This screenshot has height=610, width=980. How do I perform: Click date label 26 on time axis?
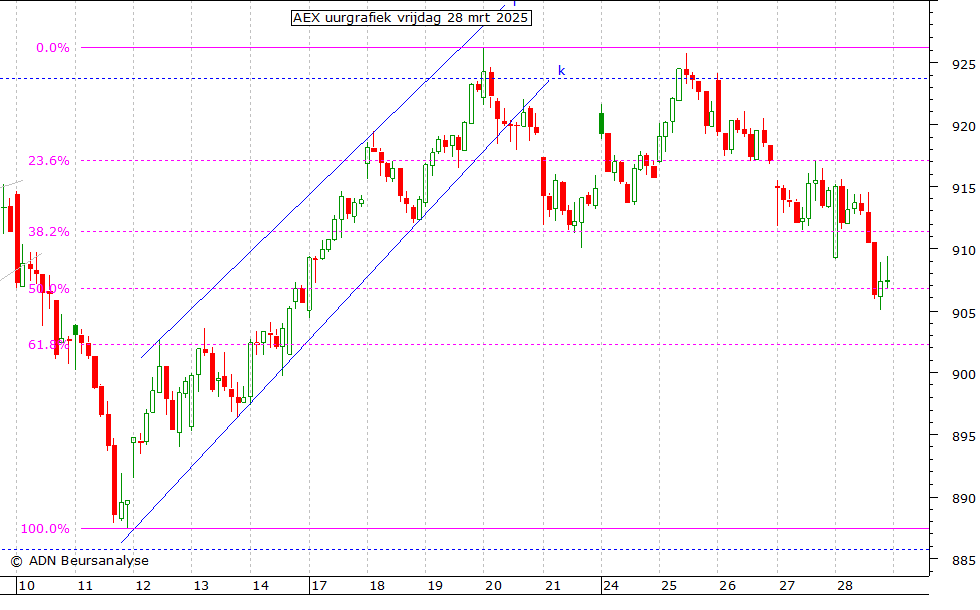[x=728, y=586]
